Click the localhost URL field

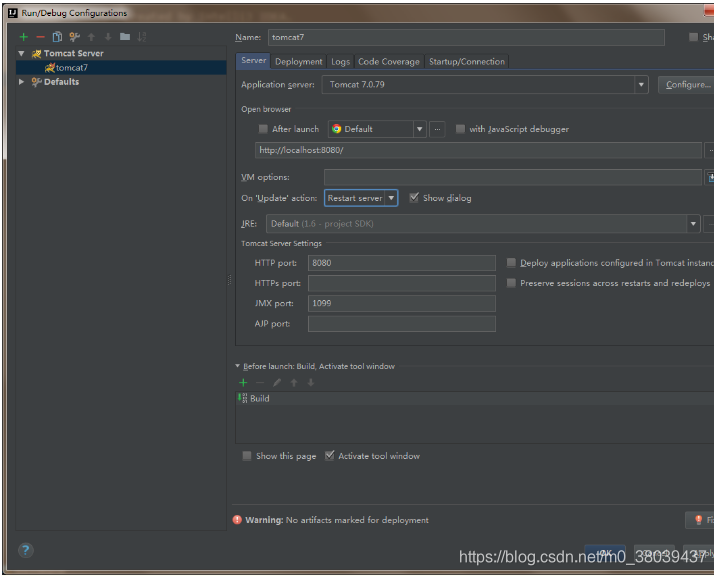(x=478, y=150)
